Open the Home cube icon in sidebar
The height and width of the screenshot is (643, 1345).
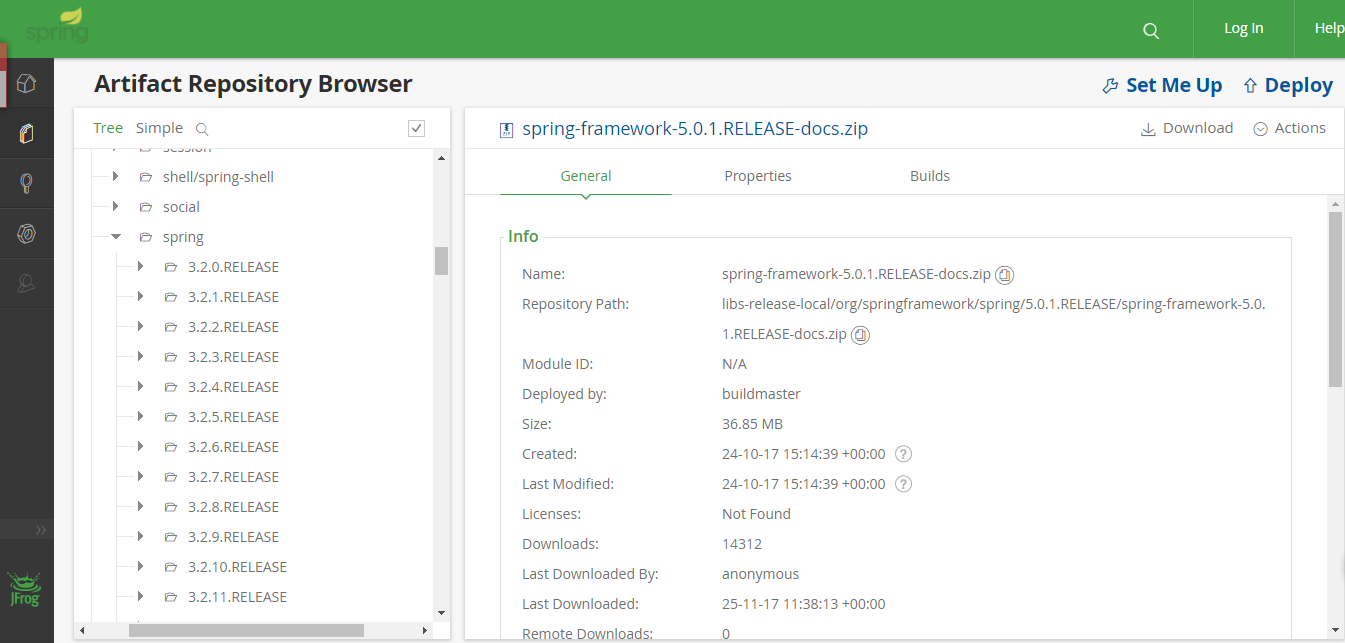point(27,83)
